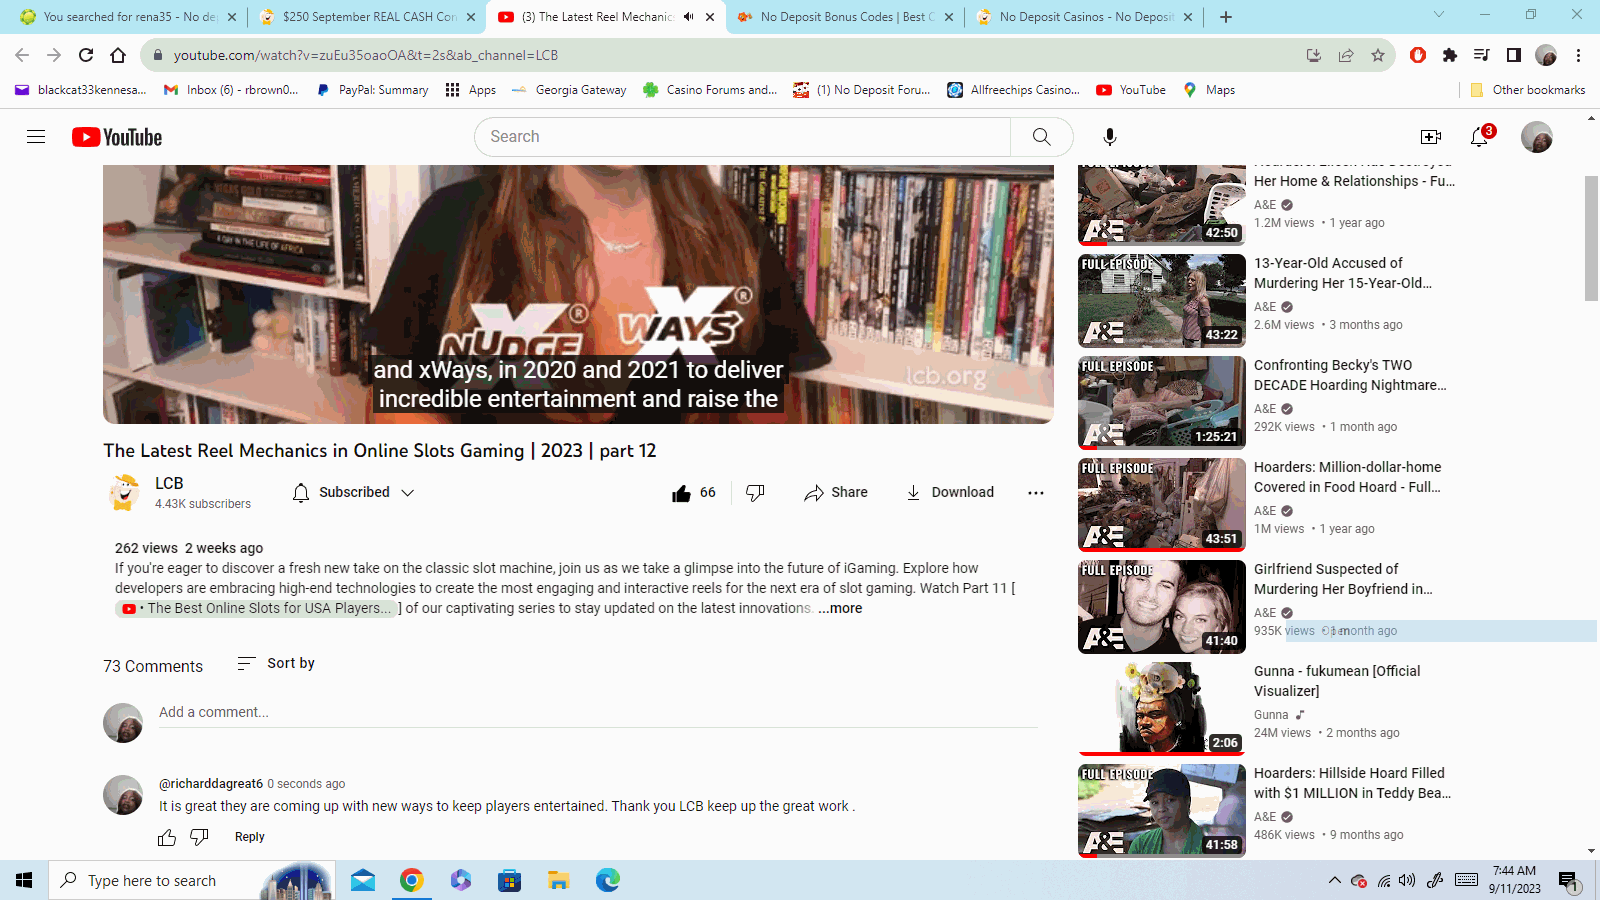Click the search magnifier button
Screen dimensions: 1600x900
1041,137
